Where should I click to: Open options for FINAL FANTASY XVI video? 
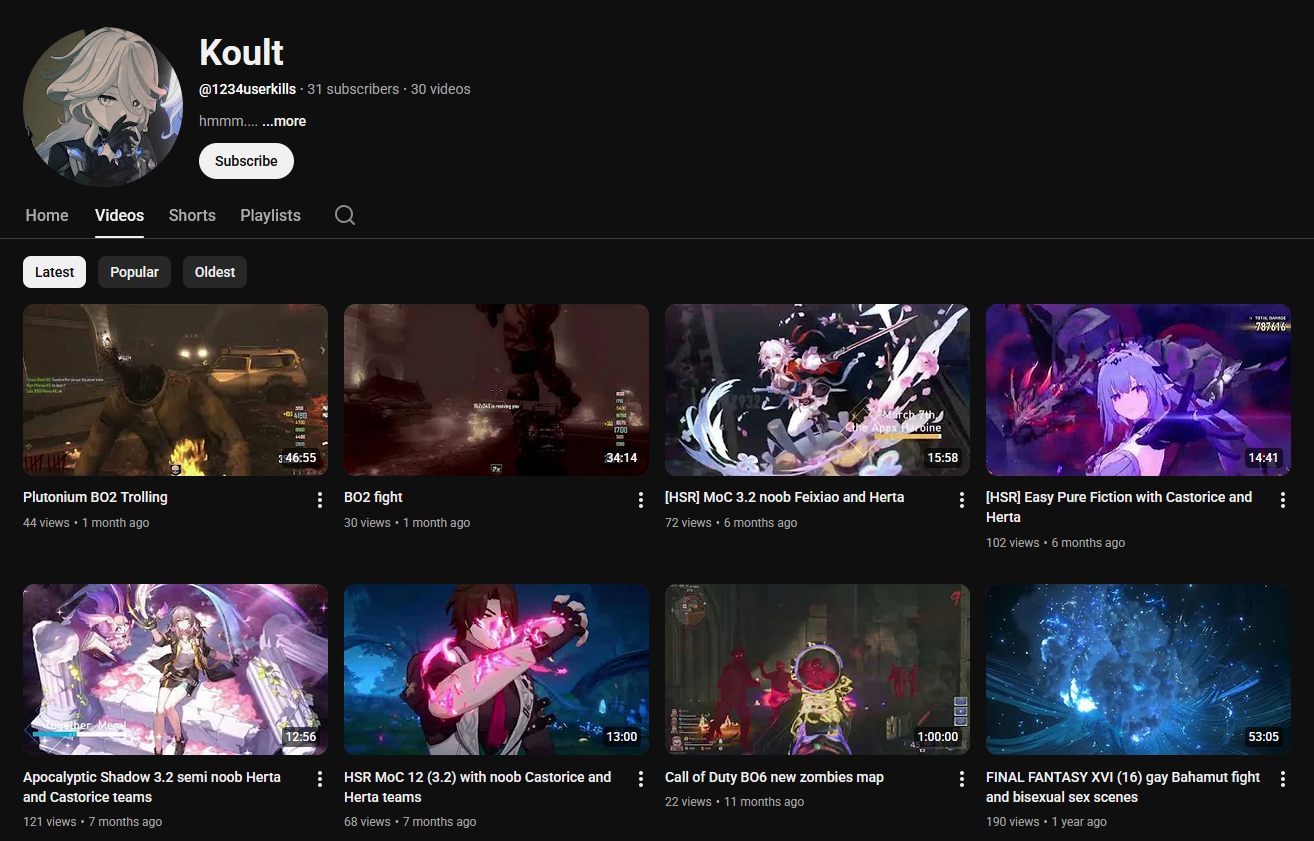click(x=1283, y=780)
